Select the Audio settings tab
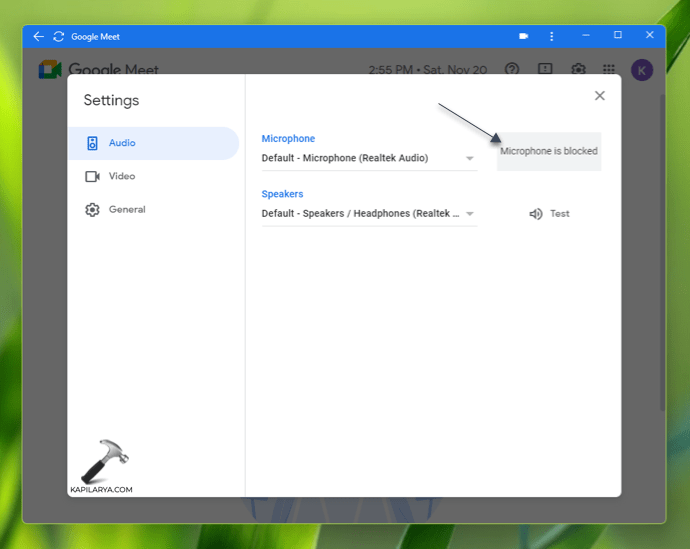Screen dimensions: 690x549 point(154,143)
